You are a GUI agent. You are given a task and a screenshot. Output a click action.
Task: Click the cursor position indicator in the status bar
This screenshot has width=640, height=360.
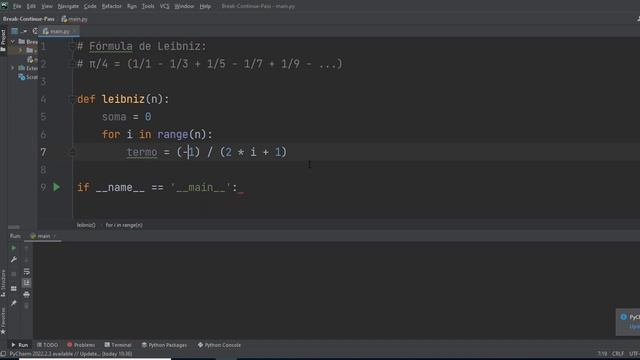tap(602, 353)
